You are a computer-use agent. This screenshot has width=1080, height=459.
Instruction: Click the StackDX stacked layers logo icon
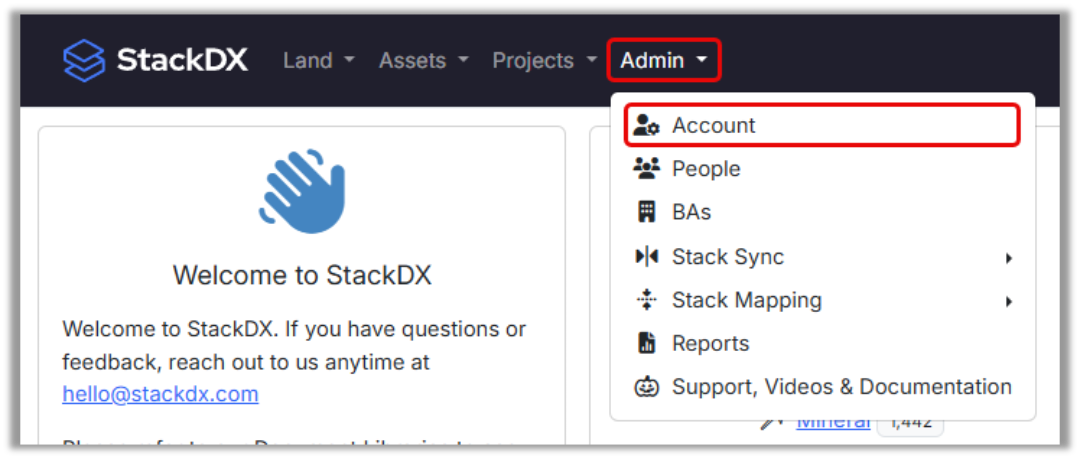point(84,60)
